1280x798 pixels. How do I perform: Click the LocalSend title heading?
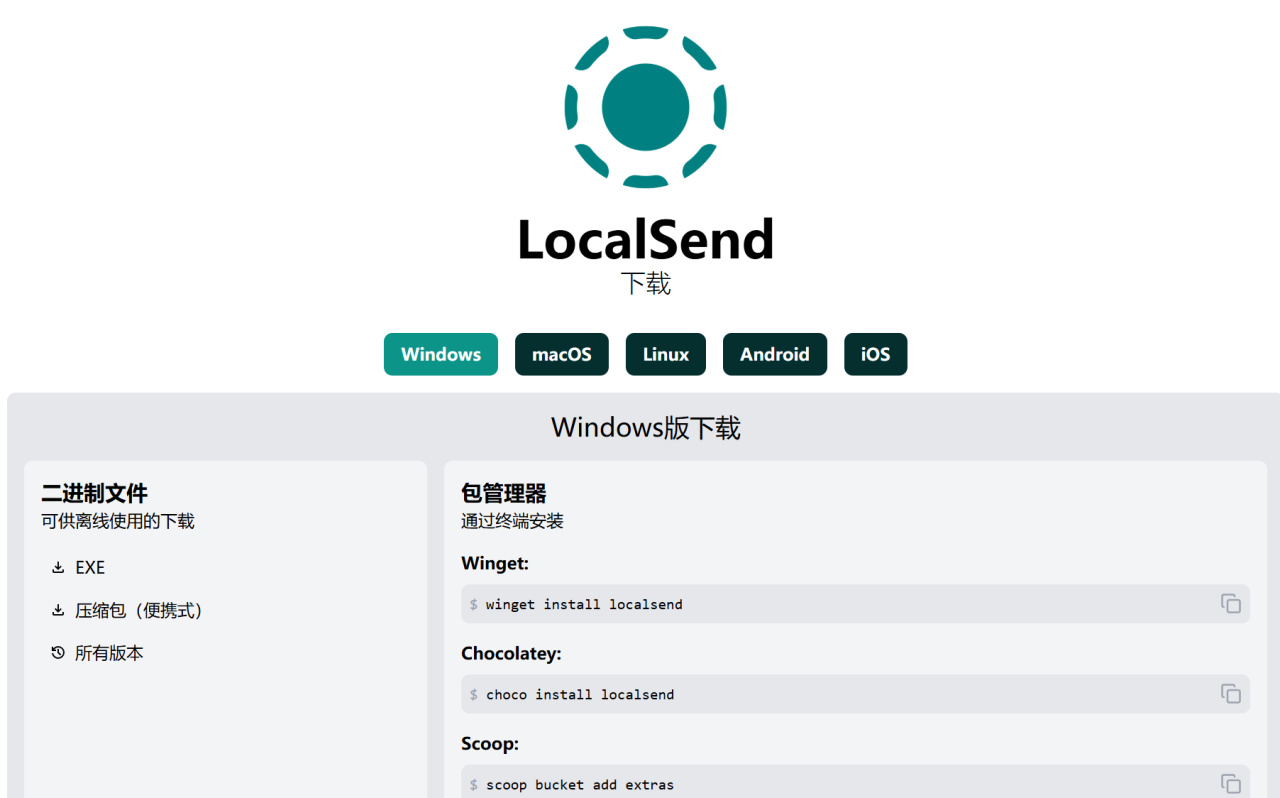pyautogui.click(x=646, y=240)
